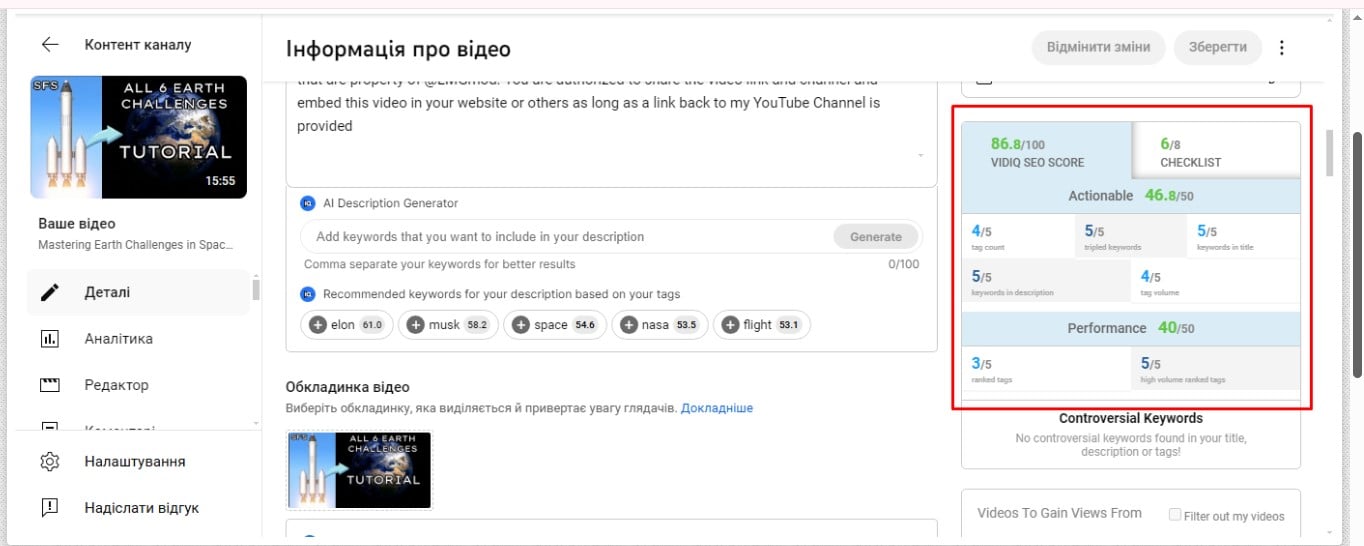The image size is (1364, 546).
Task: Type in the AI description keywords field
Action: click(565, 237)
